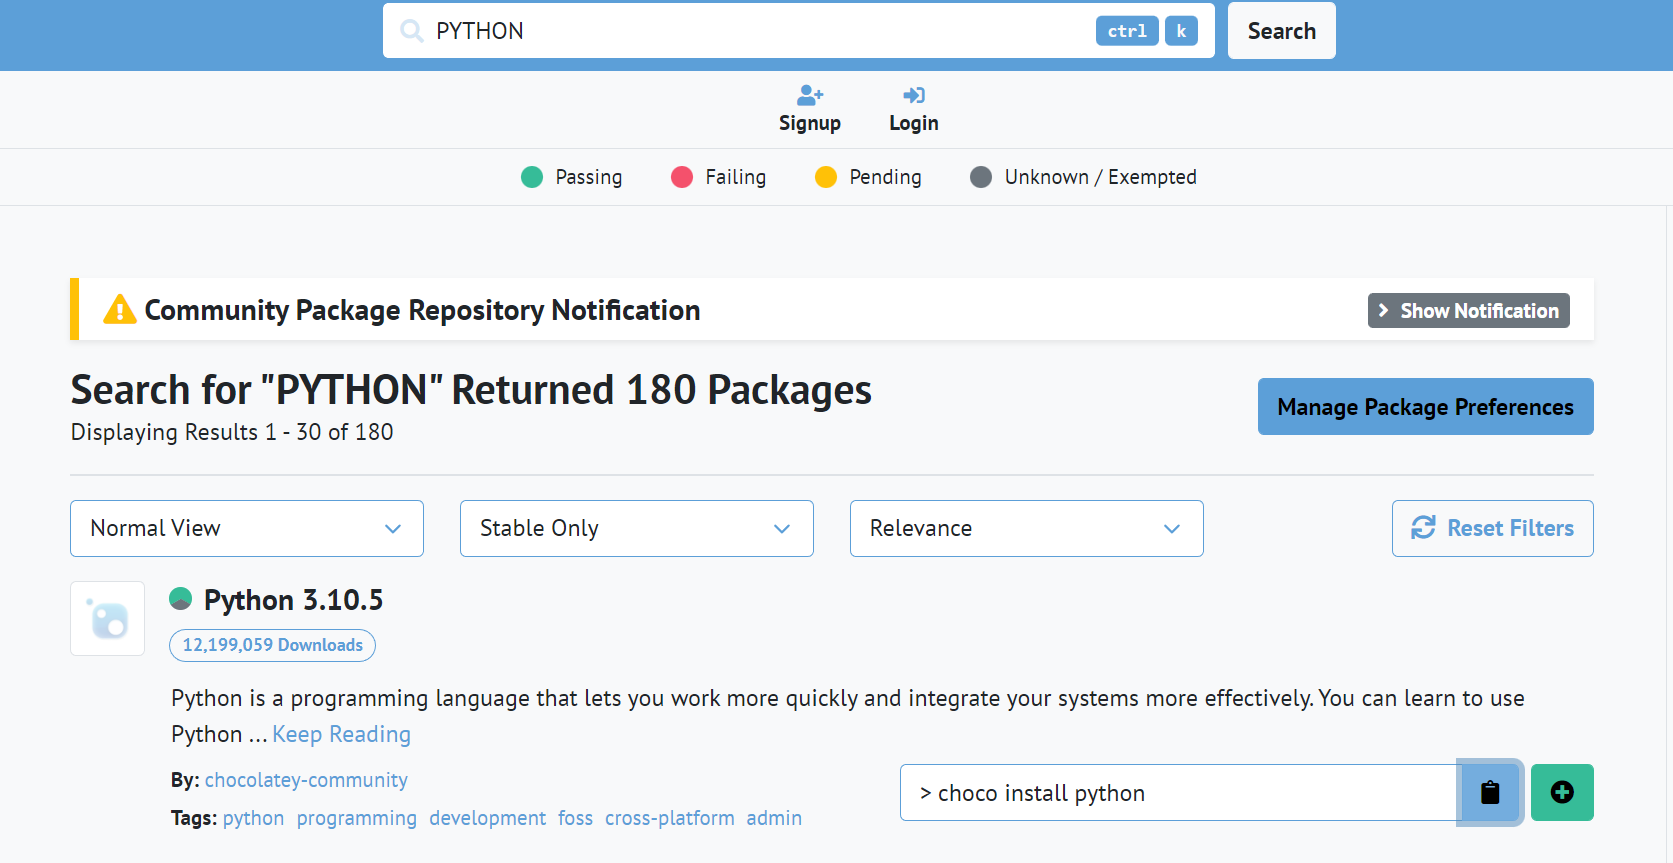Open the Keep Reading link
This screenshot has height=863, width=1673.
[341, 734]
